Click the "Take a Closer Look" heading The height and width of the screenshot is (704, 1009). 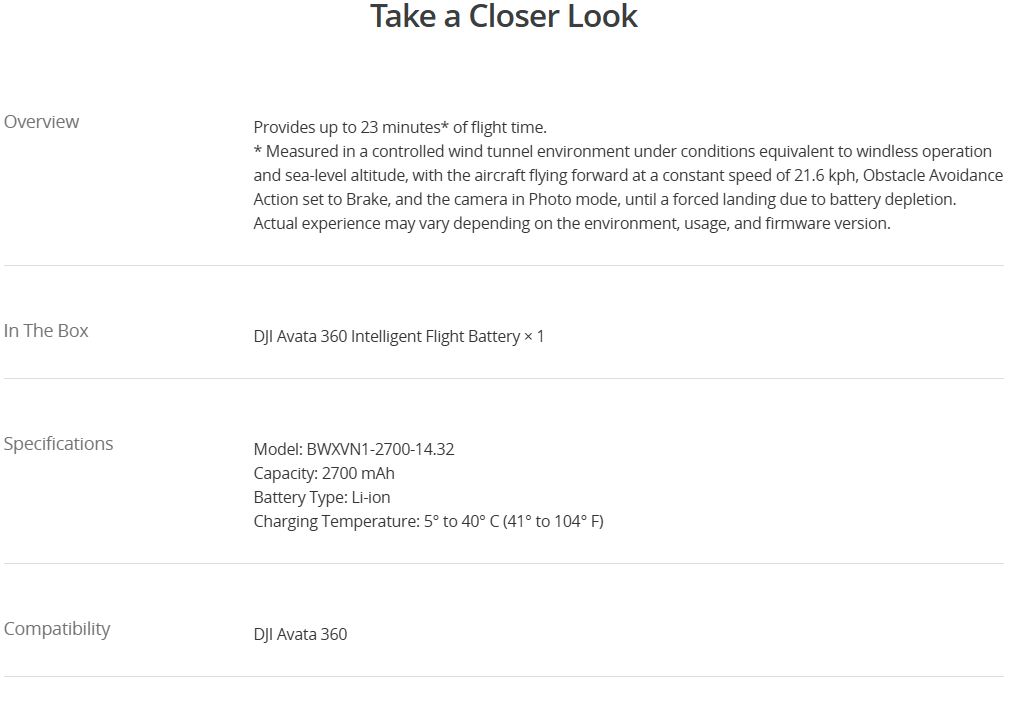point(504,17)
